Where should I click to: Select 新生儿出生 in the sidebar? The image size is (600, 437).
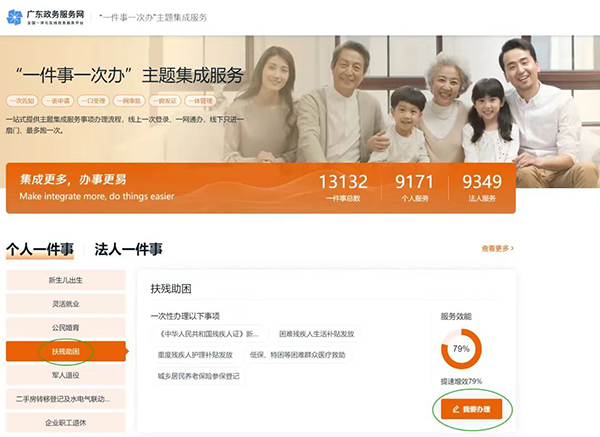[x=65, y=280]
